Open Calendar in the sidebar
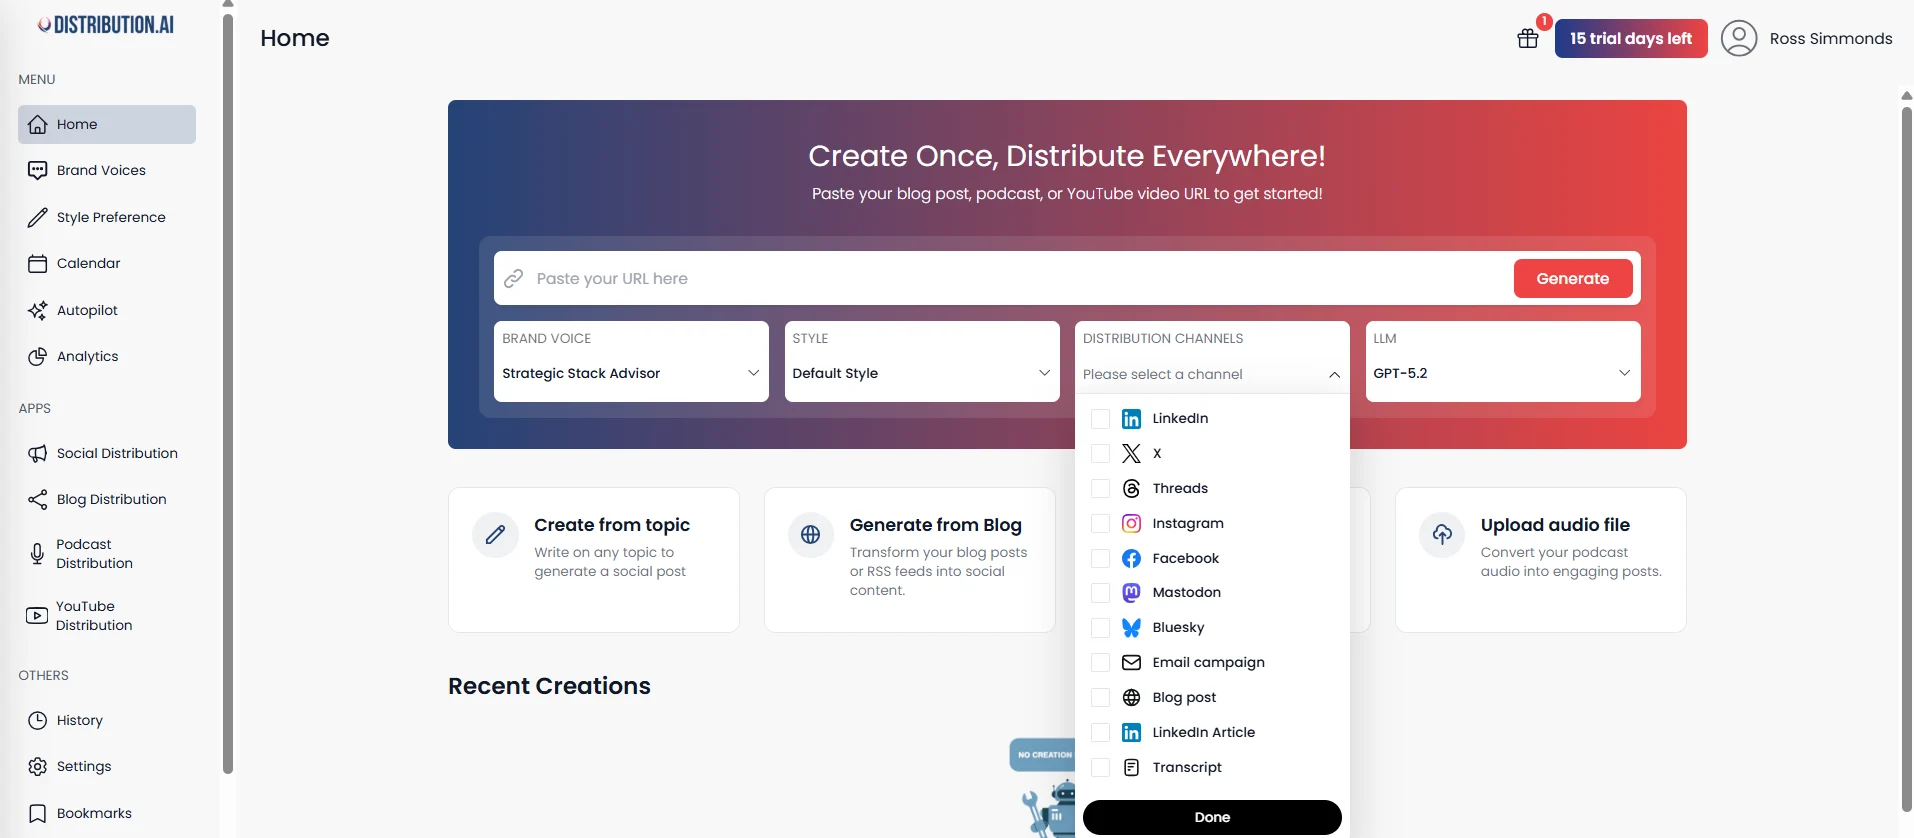Viewport: 1914px width, 838px height. 107,264
